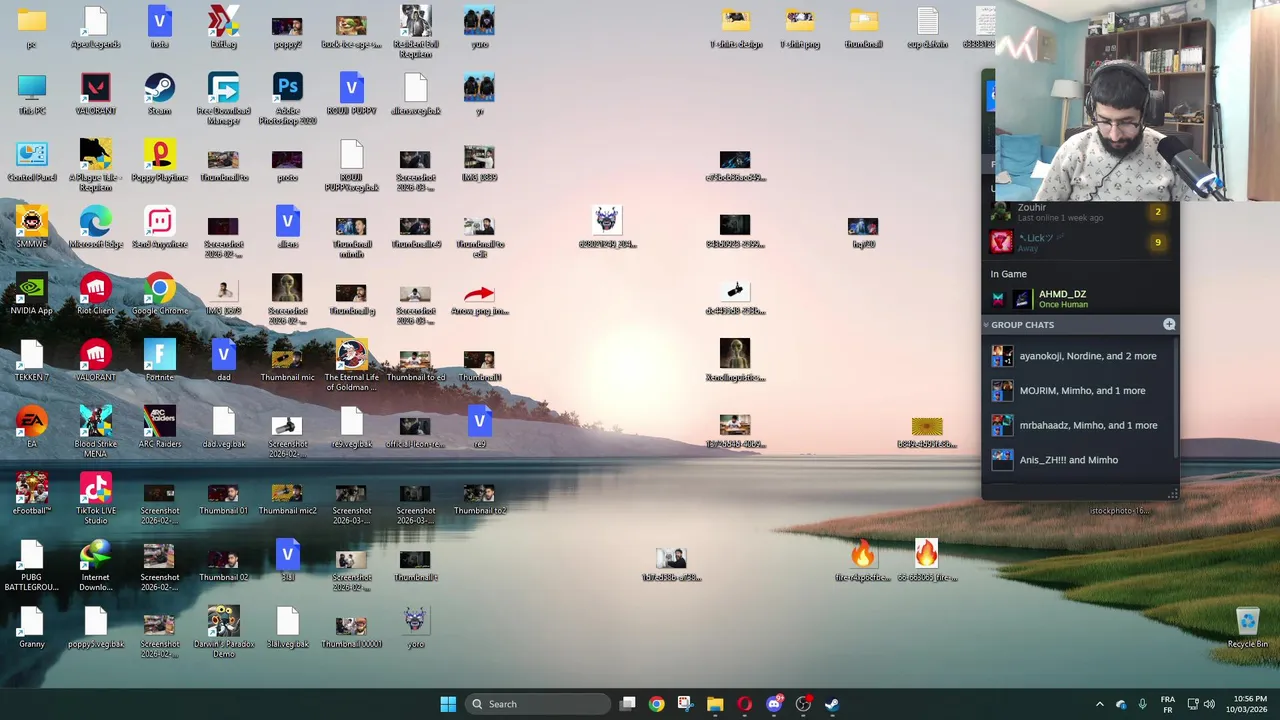This screenshot has height=720, width=1280.
Task: Open mrbahaadz, Mimho group chat
Action: (1078, 425)
